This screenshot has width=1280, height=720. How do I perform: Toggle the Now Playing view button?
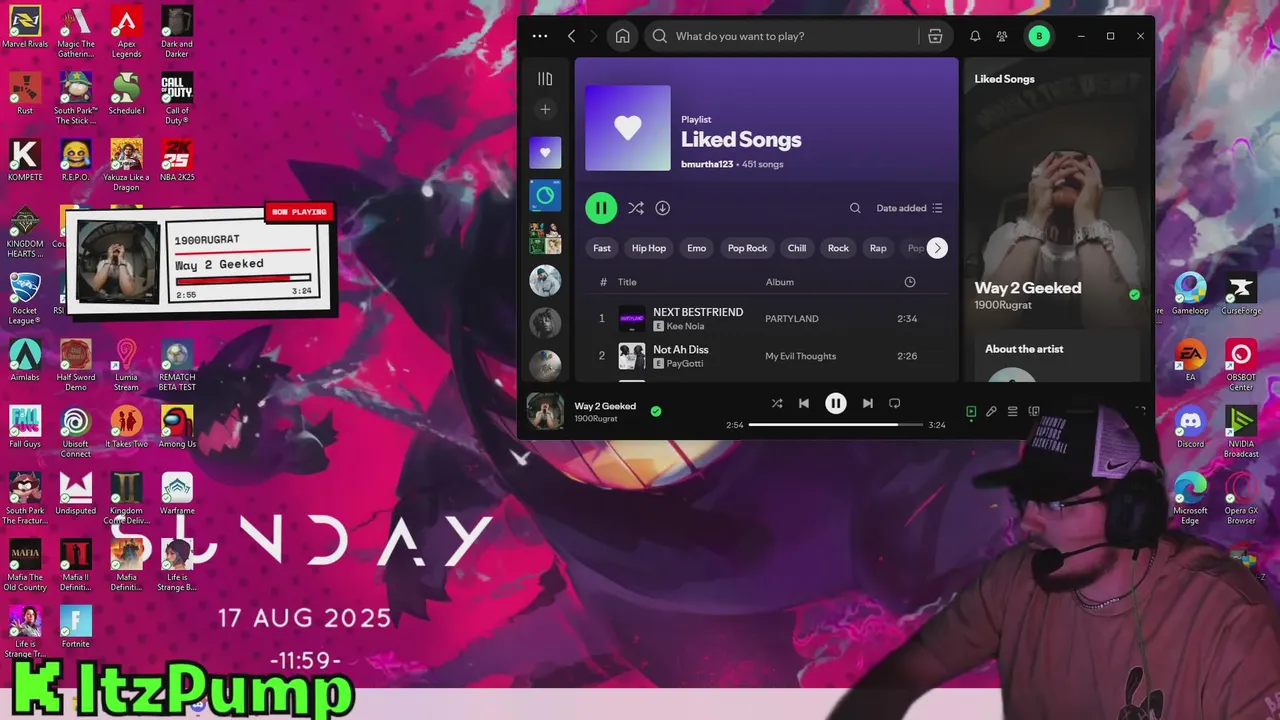click(x=971, y=411)
